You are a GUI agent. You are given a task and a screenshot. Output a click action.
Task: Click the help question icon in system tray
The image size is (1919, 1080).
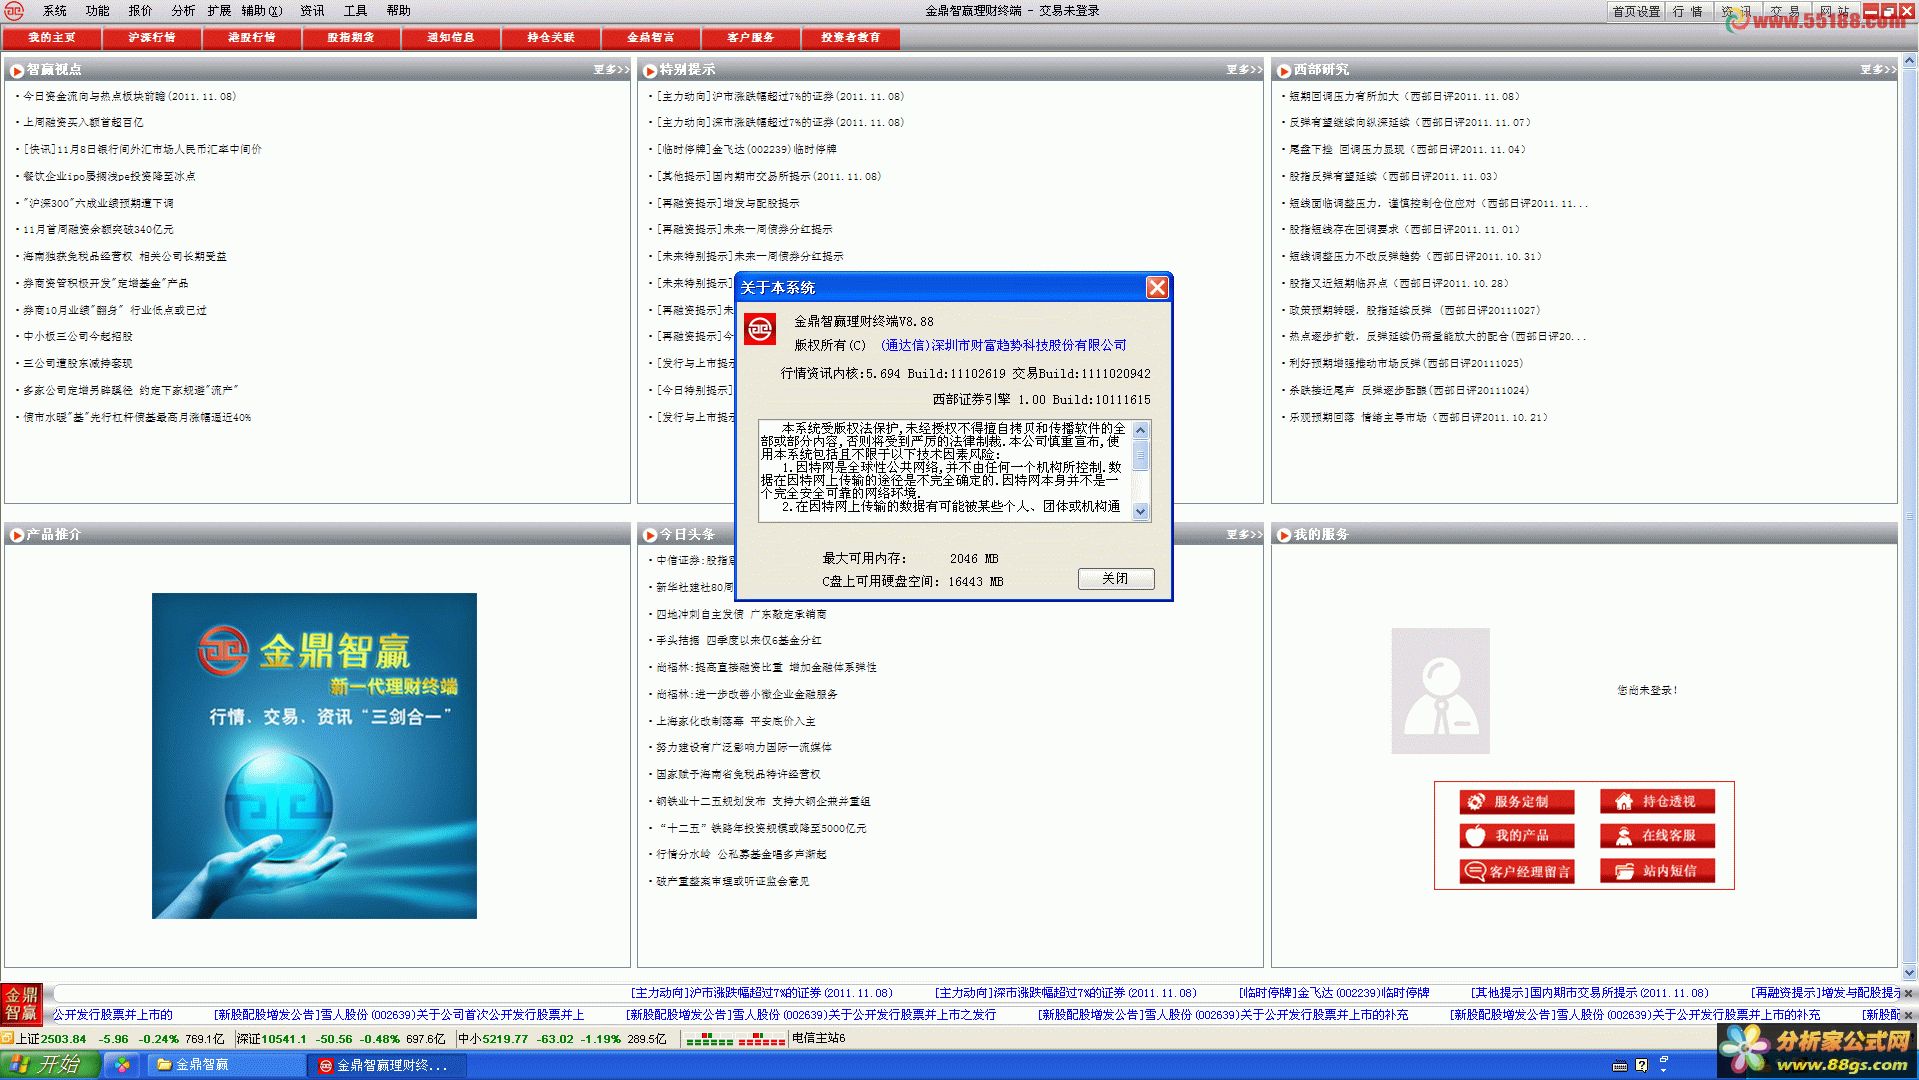[x=1641, y=1065]
